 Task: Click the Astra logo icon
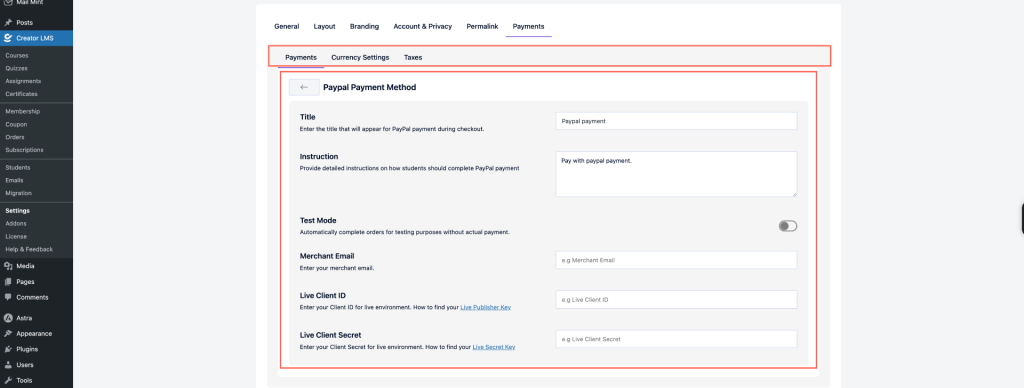coord(8,318)
